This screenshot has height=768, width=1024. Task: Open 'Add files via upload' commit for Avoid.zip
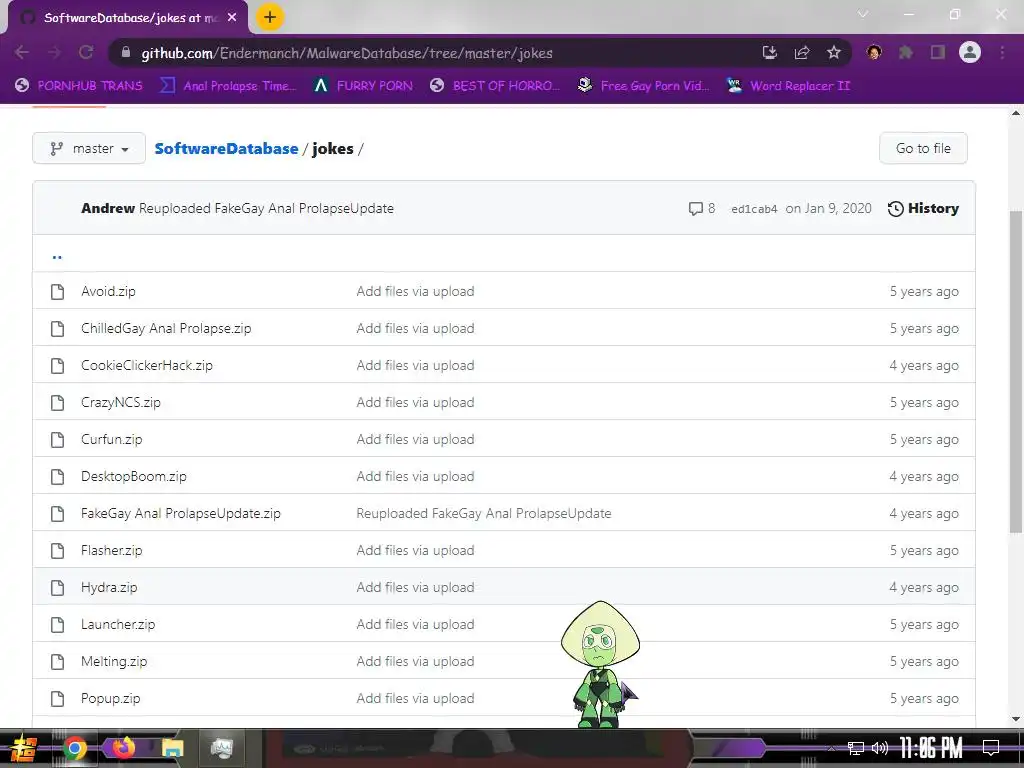pos(415,291)
